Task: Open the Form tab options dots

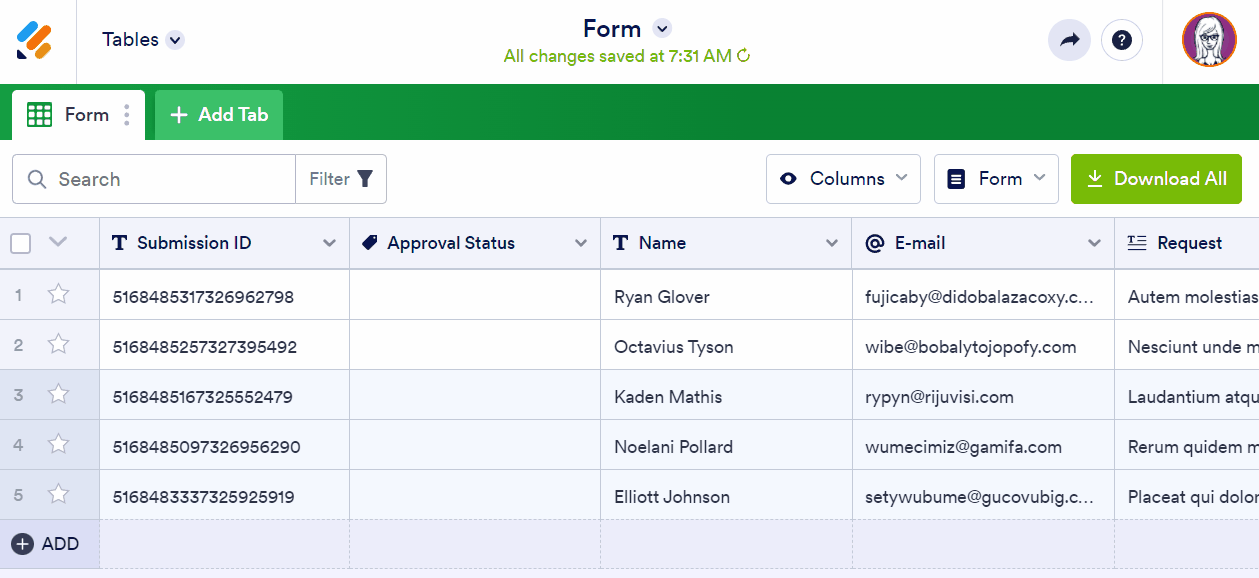Action: tap(127, 115)
